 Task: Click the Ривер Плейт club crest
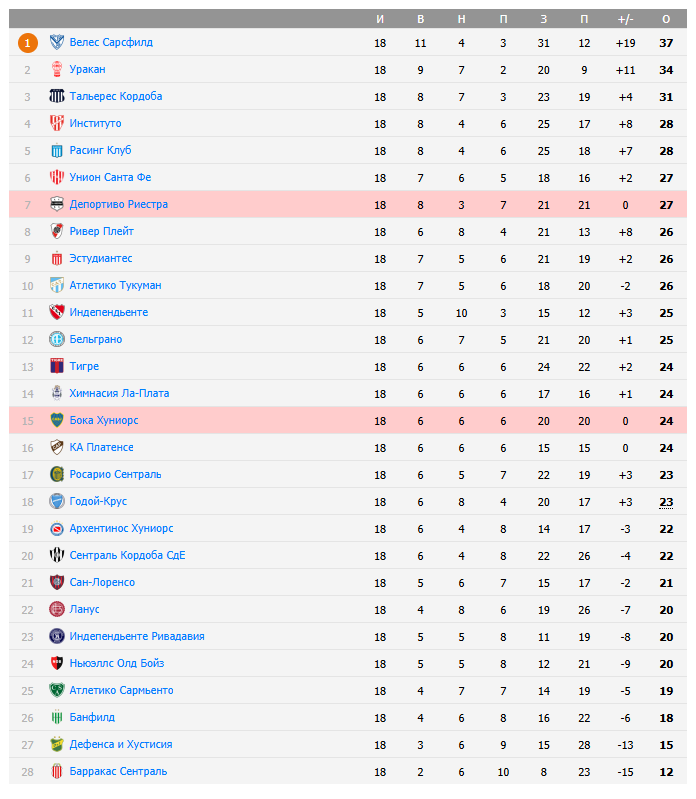[57, 231]
